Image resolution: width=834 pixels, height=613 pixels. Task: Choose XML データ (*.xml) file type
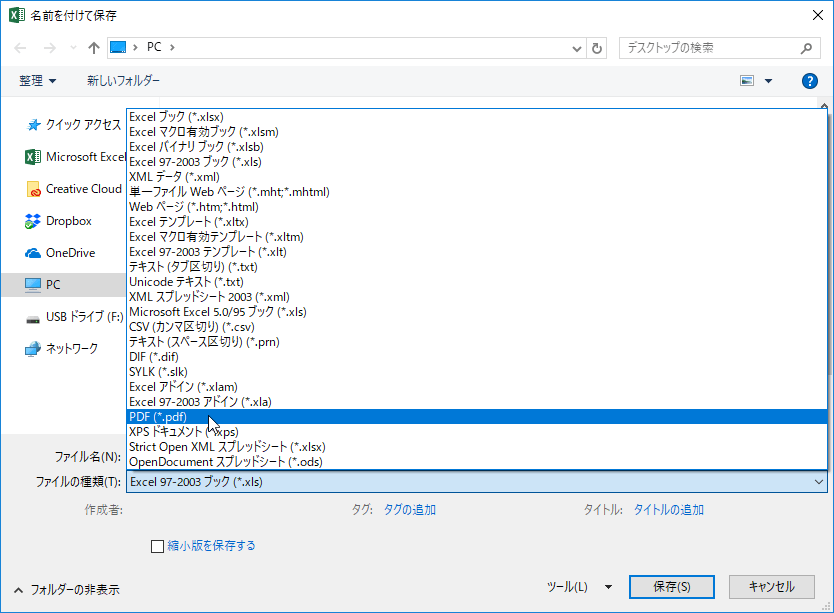[477, 177]
